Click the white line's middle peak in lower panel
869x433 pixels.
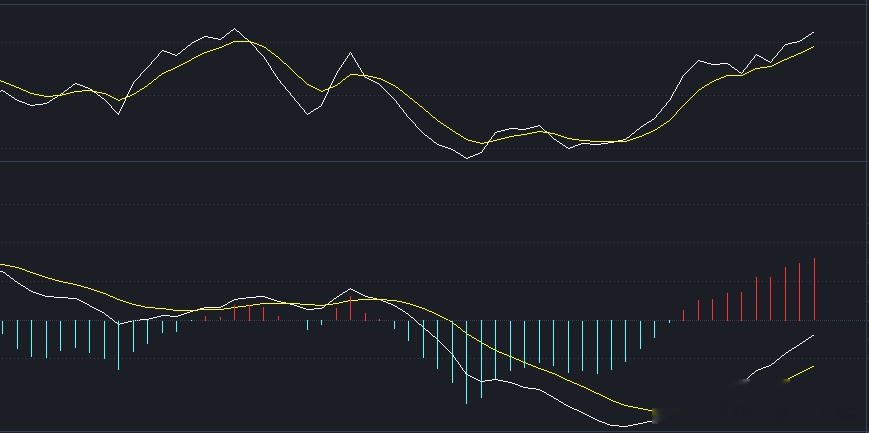pos(351,289)
